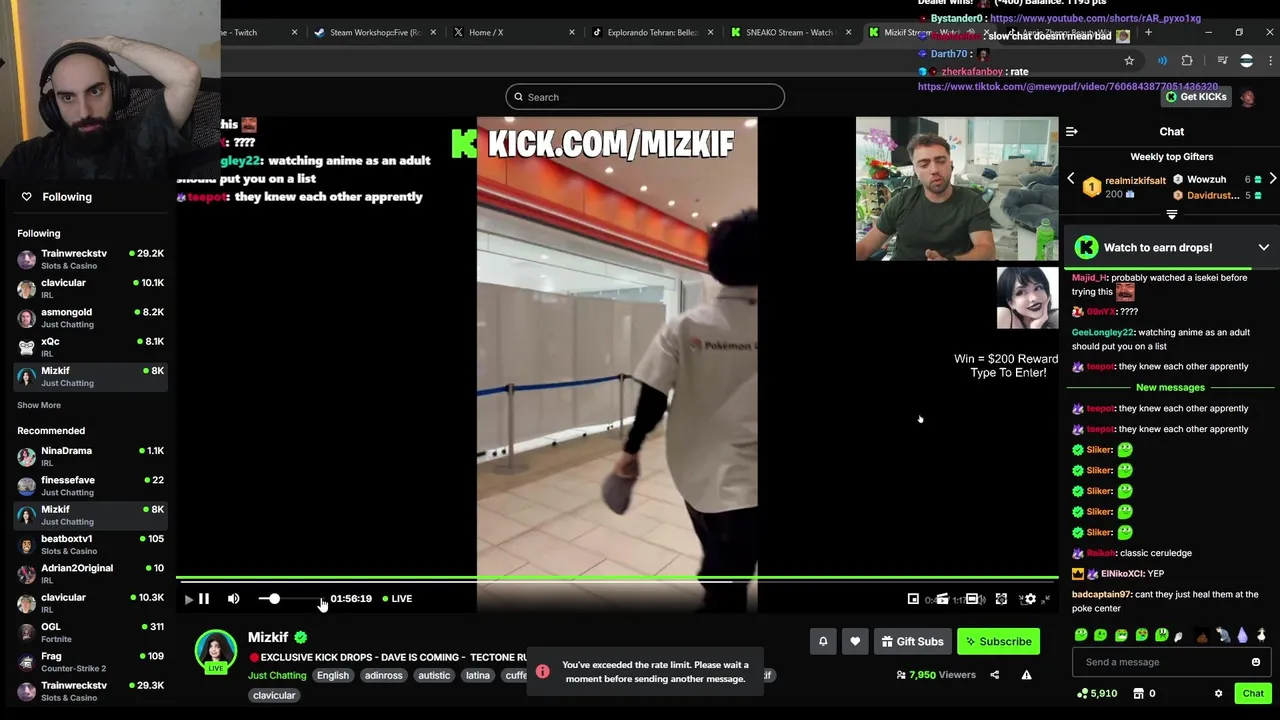
Task: Mute the stream with speaker icon
Action: tap(233, 598)
